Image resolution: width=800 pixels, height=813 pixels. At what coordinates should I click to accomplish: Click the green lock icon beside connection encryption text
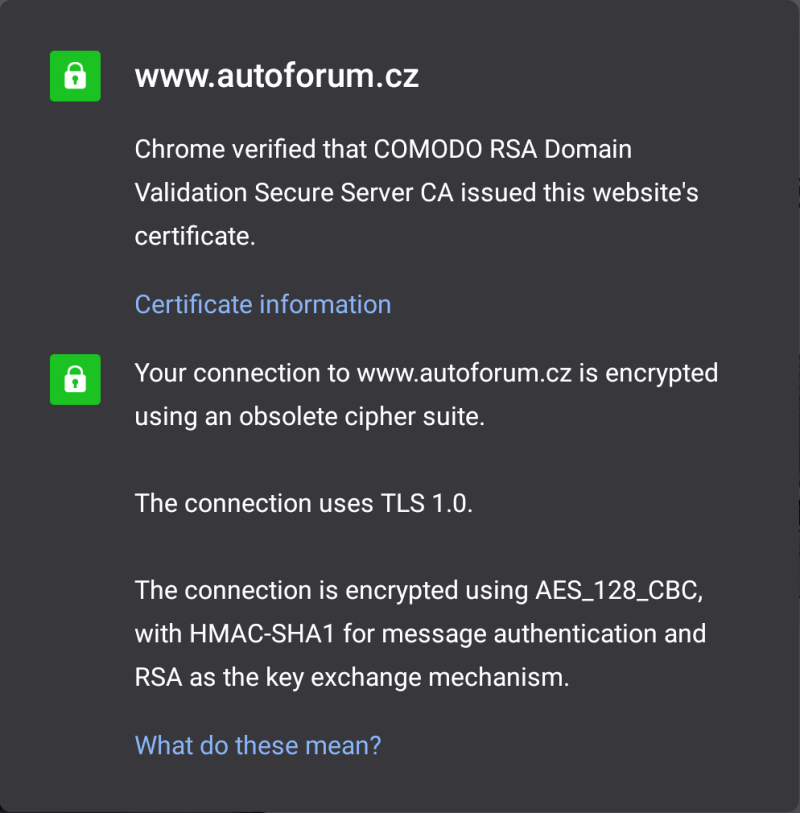(x=75, y=379)
